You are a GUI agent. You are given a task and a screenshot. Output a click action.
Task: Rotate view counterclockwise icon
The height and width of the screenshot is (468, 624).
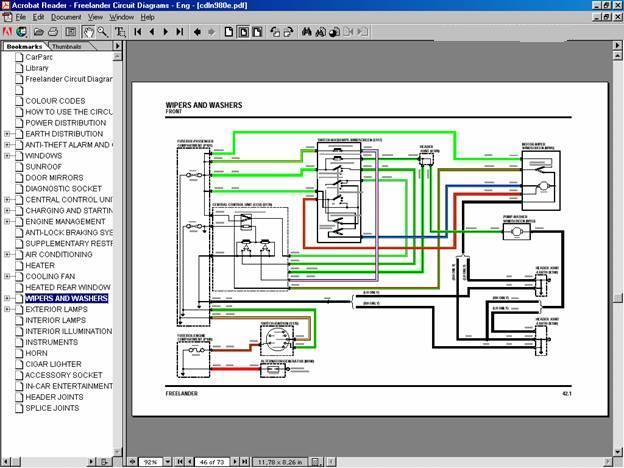coord(275,32)
